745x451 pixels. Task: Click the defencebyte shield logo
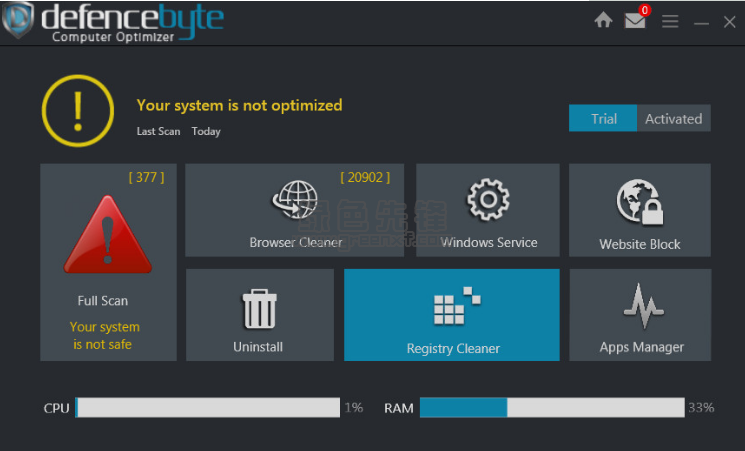17,20
